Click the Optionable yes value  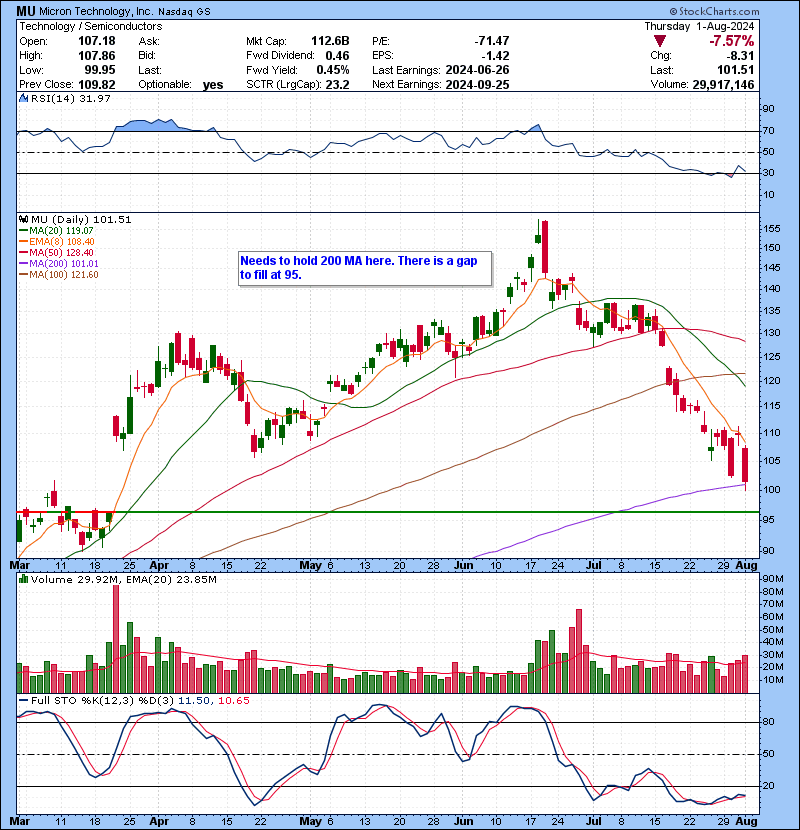[x=213, y=85]
